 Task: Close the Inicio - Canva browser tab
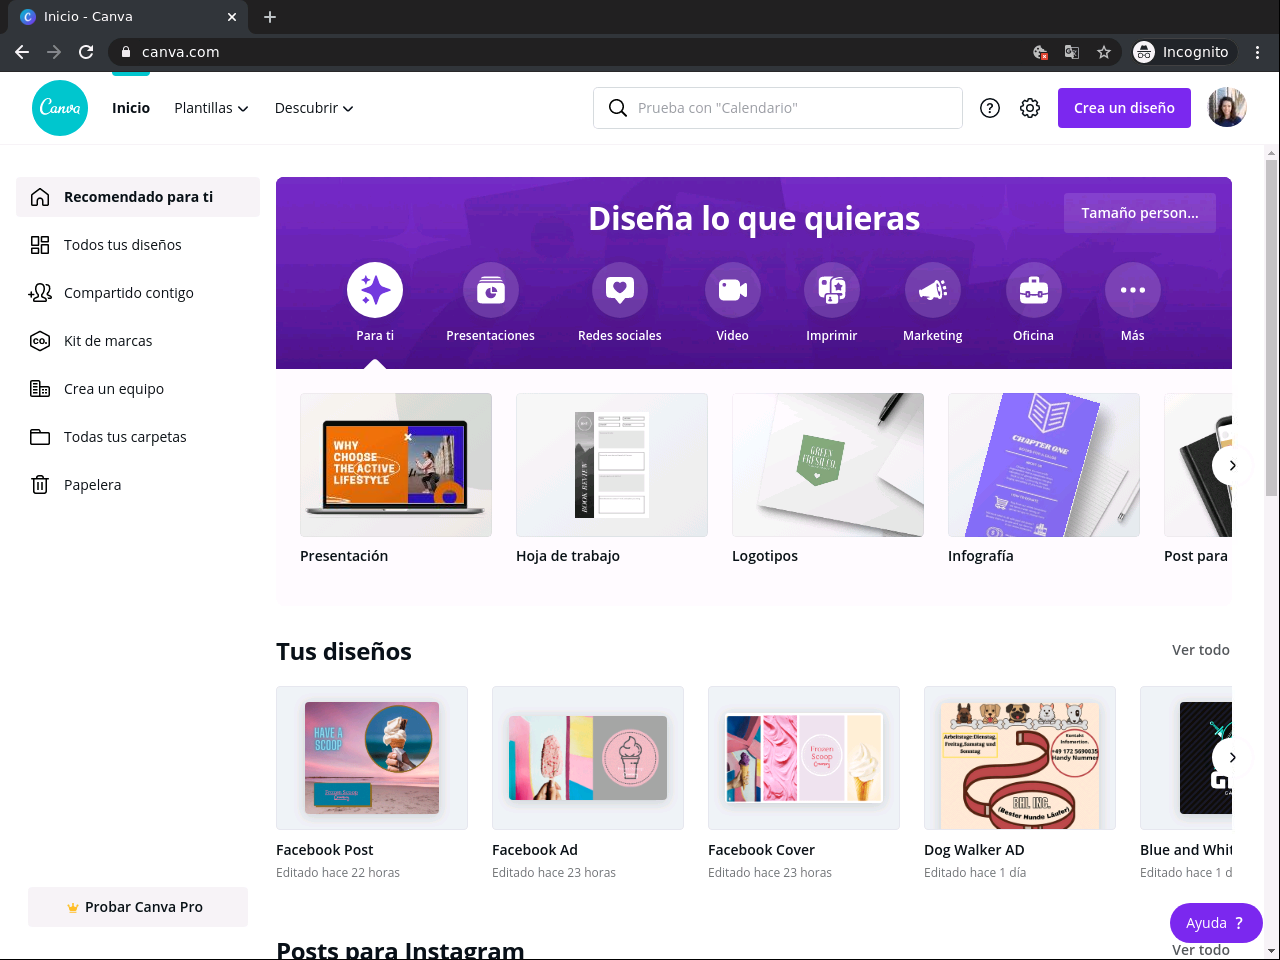click(232, 17)
